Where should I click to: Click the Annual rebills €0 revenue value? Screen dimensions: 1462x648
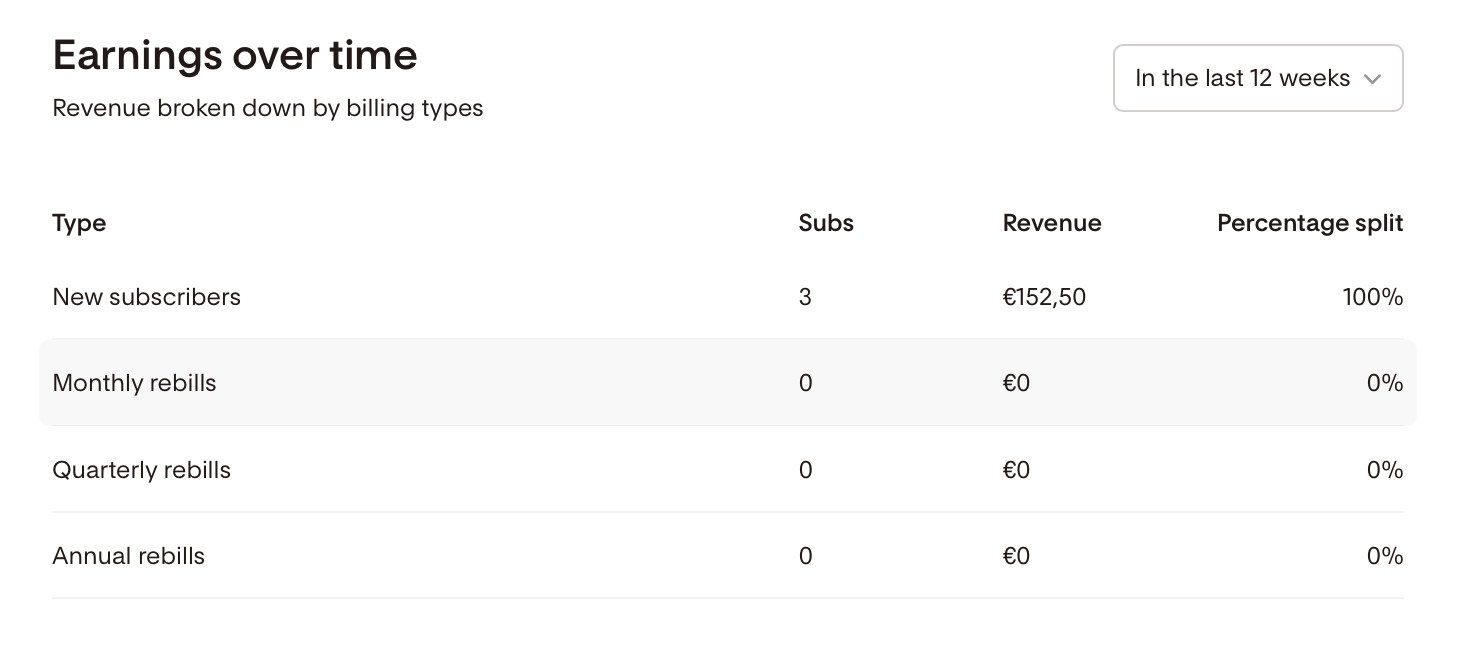tap(1016, 556)
